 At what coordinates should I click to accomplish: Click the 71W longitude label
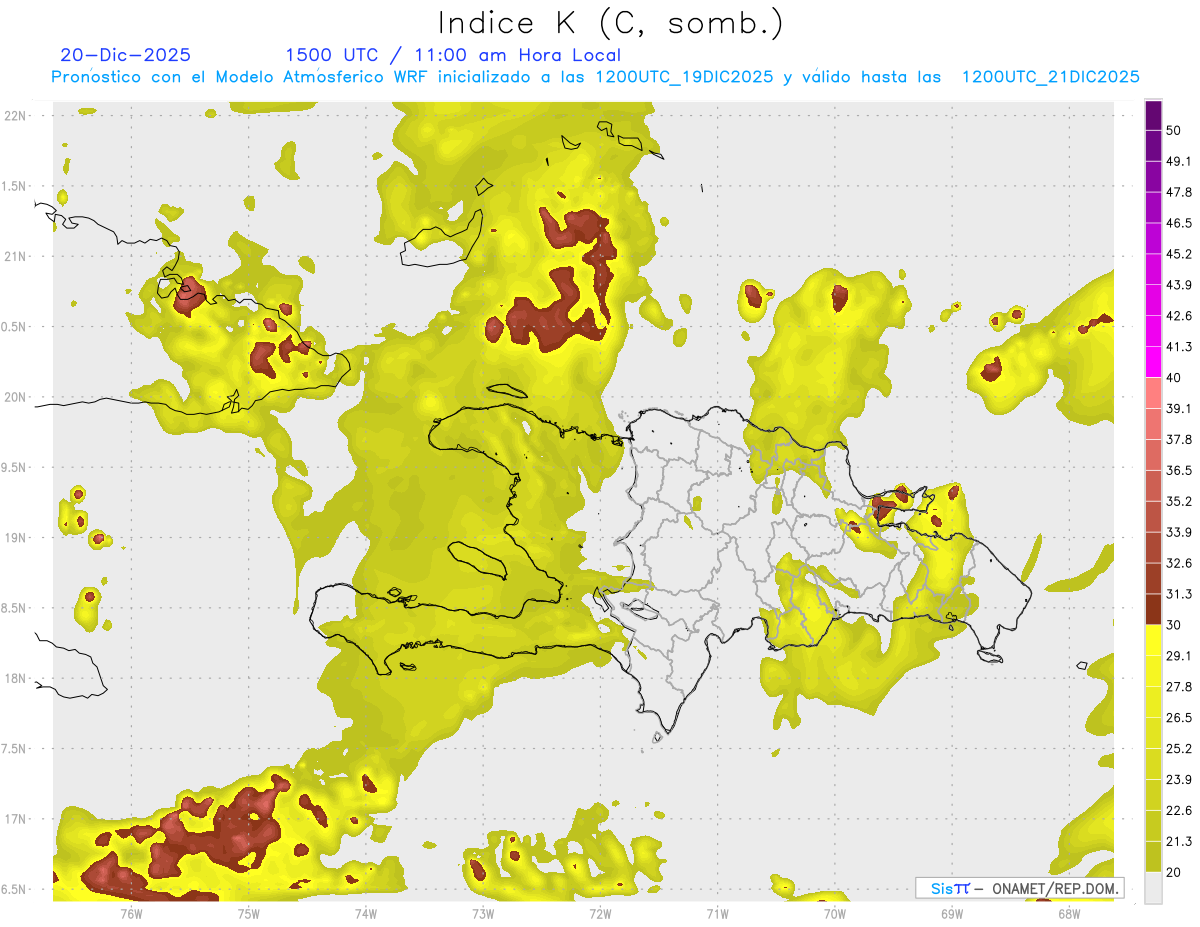[x=717, y=913]
